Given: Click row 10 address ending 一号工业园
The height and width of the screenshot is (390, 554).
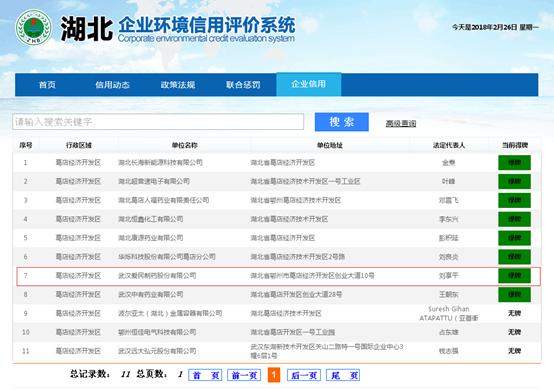Looking at the screenshot, I should 293,332.
